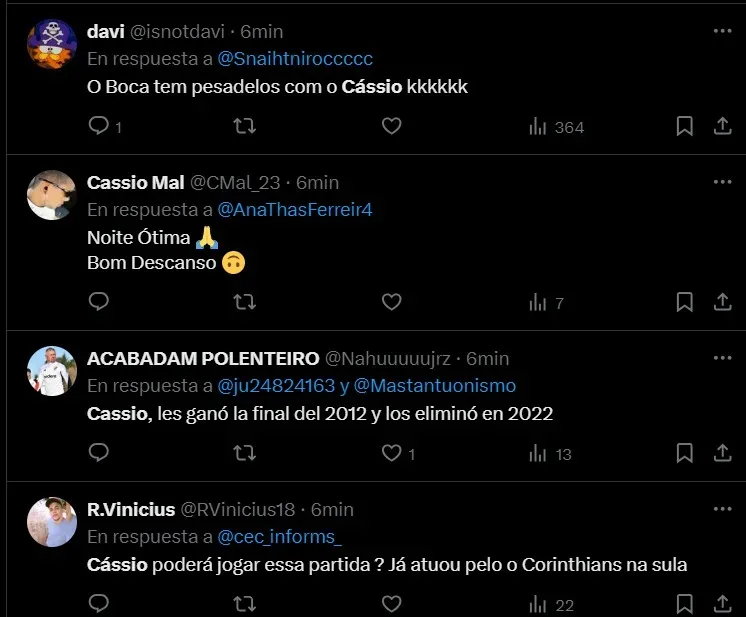
Task: Reply to Cassio Mal's tweet
Action: pos(98,302)
